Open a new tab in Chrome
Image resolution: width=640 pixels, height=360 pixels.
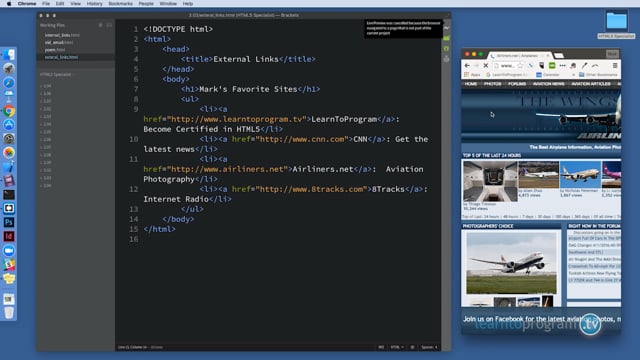[559, 56]
